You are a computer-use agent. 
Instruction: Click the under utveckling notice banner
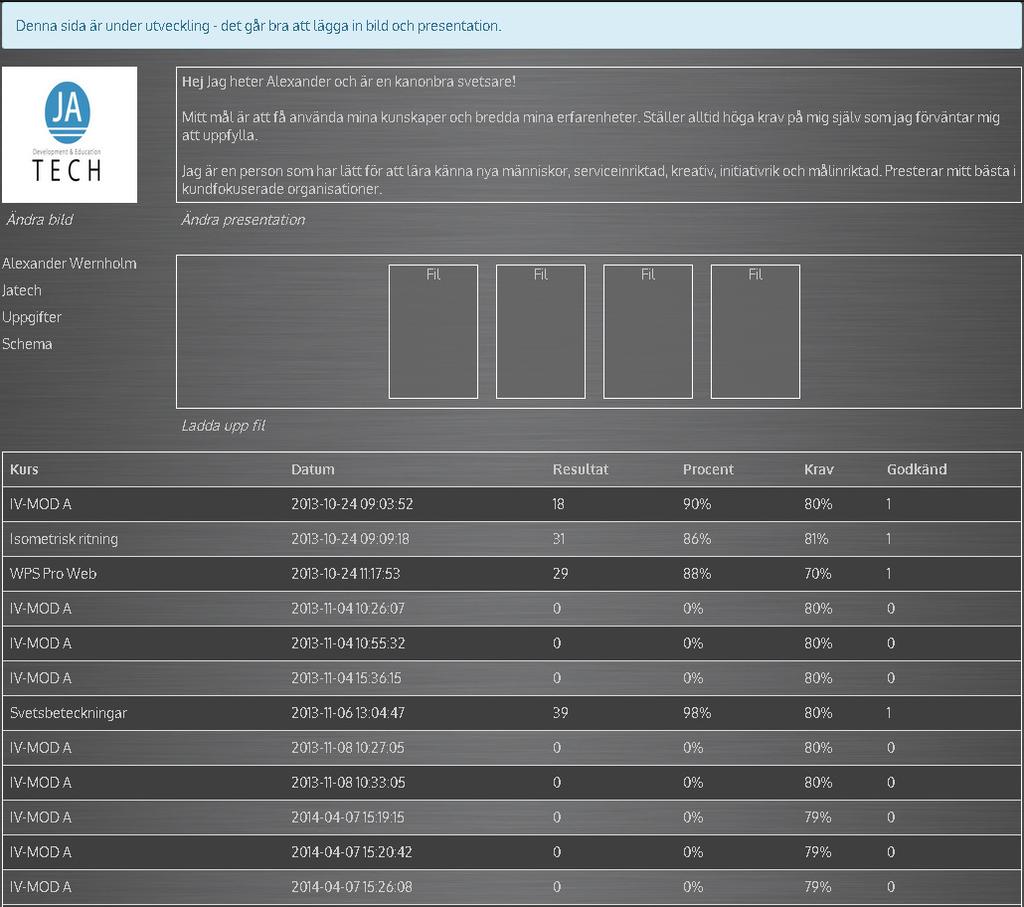pos(512,25)
